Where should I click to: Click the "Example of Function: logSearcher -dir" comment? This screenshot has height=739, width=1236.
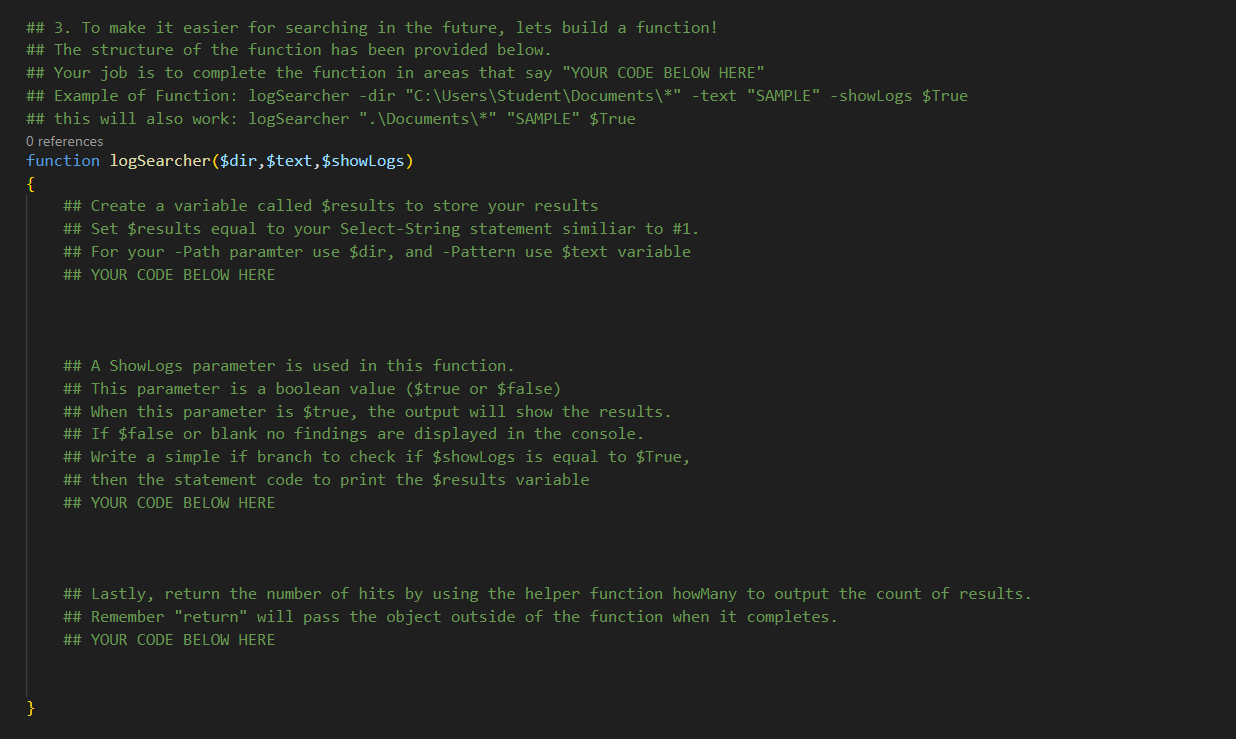(x=497, y=96)
